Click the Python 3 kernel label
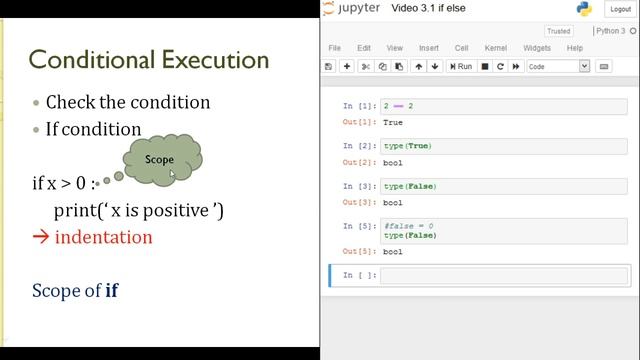Image resolution: width=640 pixels, height=360 pixels. [x=611, y=31]
